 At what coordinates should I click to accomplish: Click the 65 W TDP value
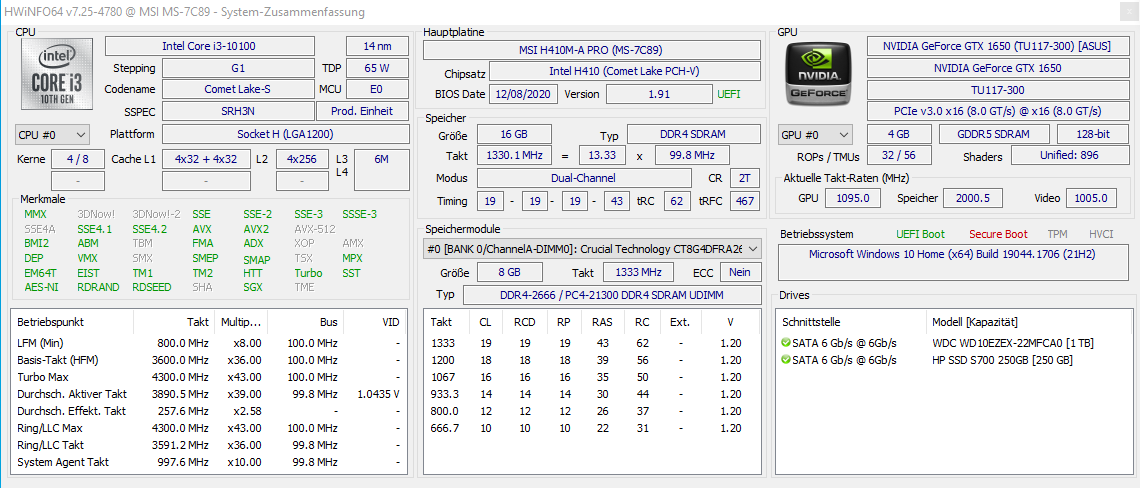click(377, 68)
